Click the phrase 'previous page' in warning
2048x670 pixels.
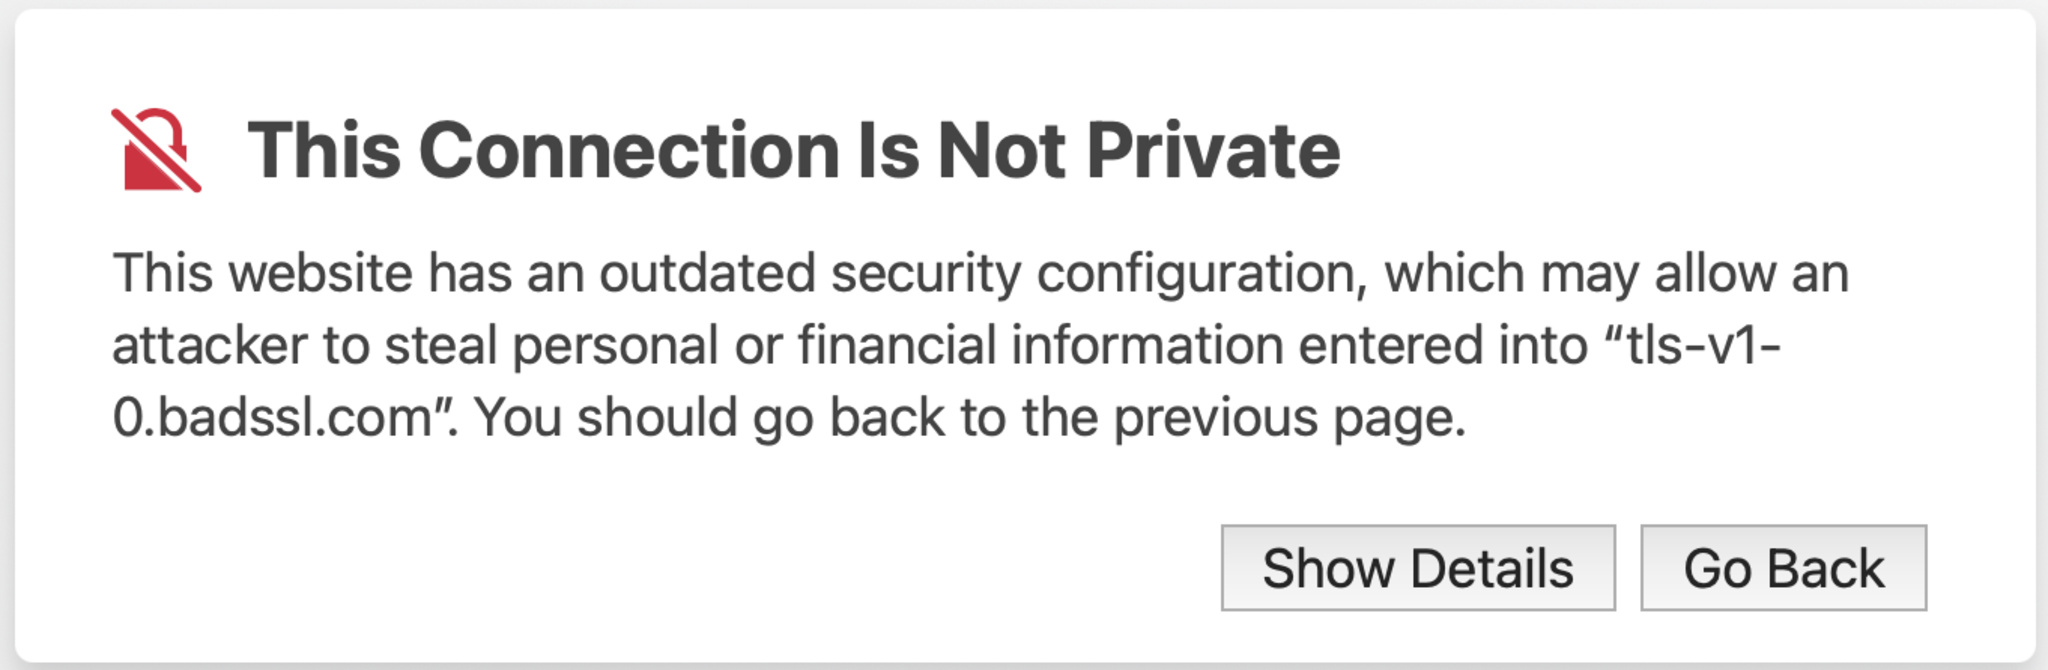[x=1289, y=417]
